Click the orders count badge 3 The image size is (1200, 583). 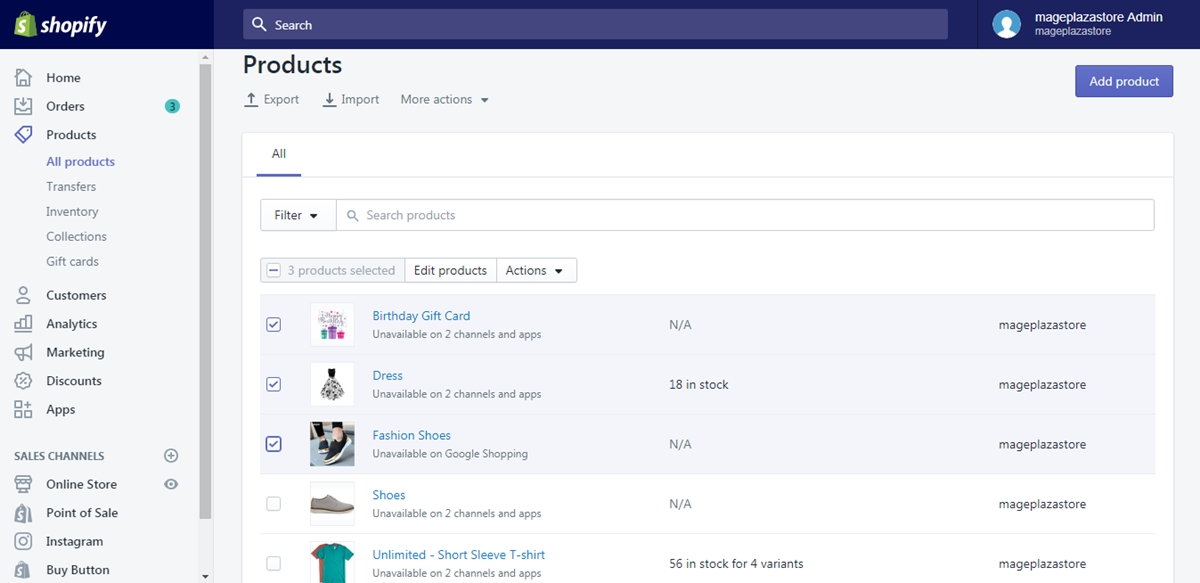click(x=172, y=106)
